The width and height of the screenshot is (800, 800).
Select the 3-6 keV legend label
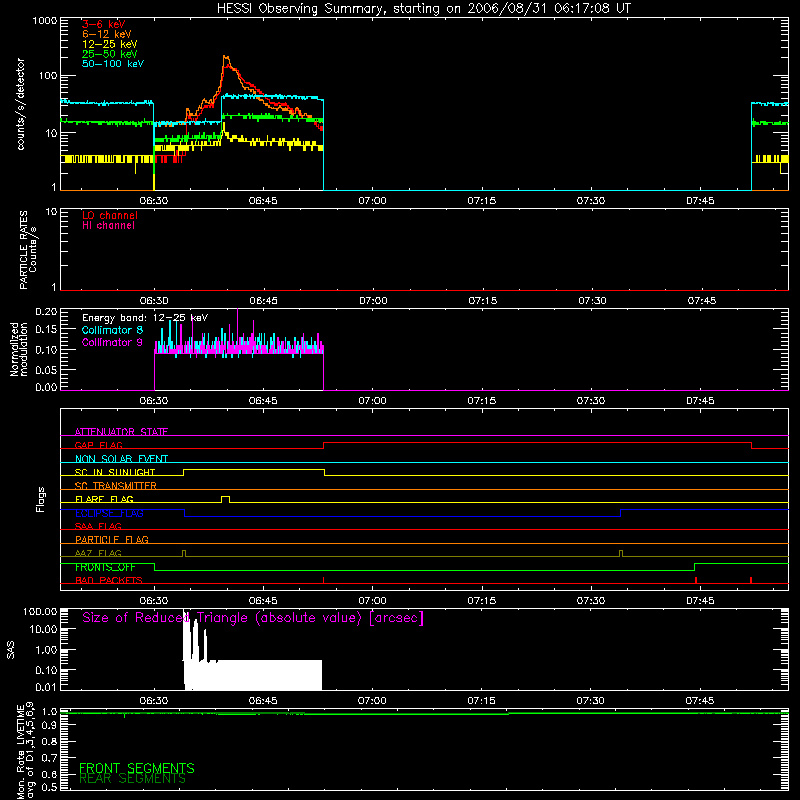tap(103, 24)
